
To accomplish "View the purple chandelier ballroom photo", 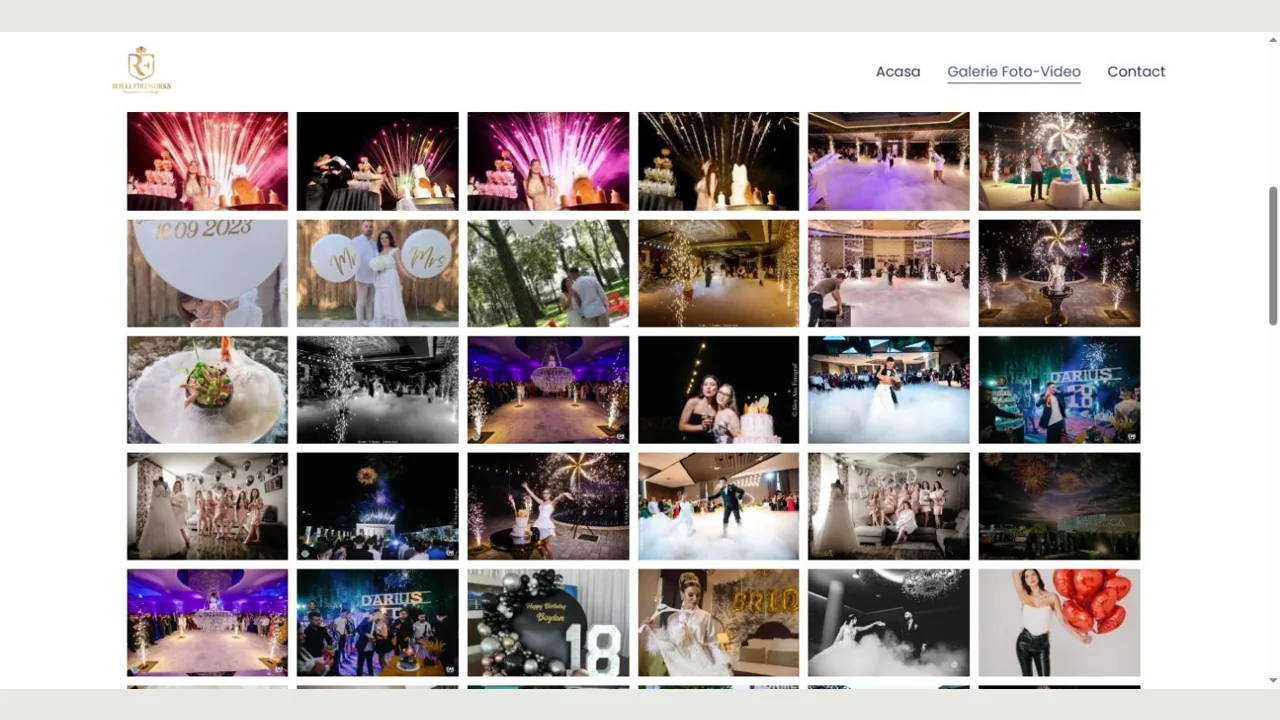I will click(x=548, y=390).
